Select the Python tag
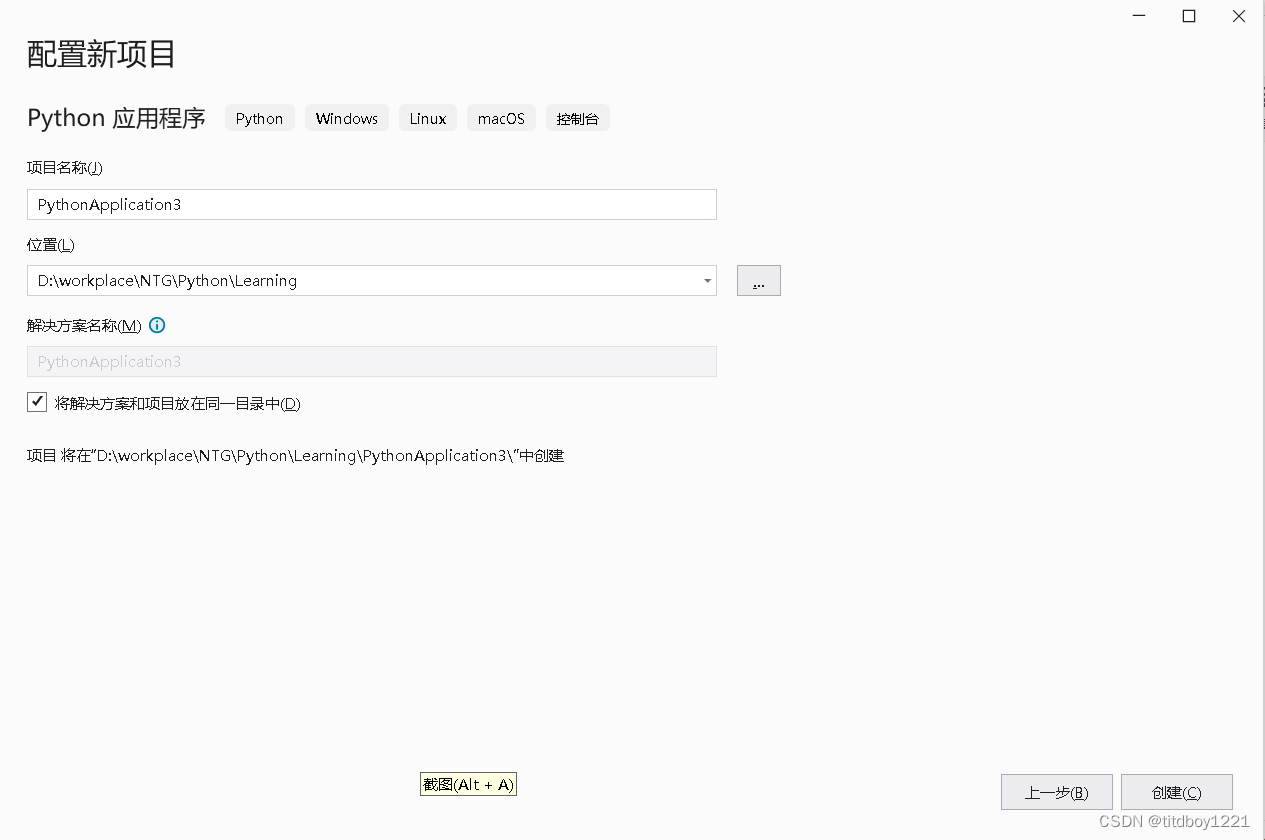The height and width of the screenshot is (840, 1265). 259,118
